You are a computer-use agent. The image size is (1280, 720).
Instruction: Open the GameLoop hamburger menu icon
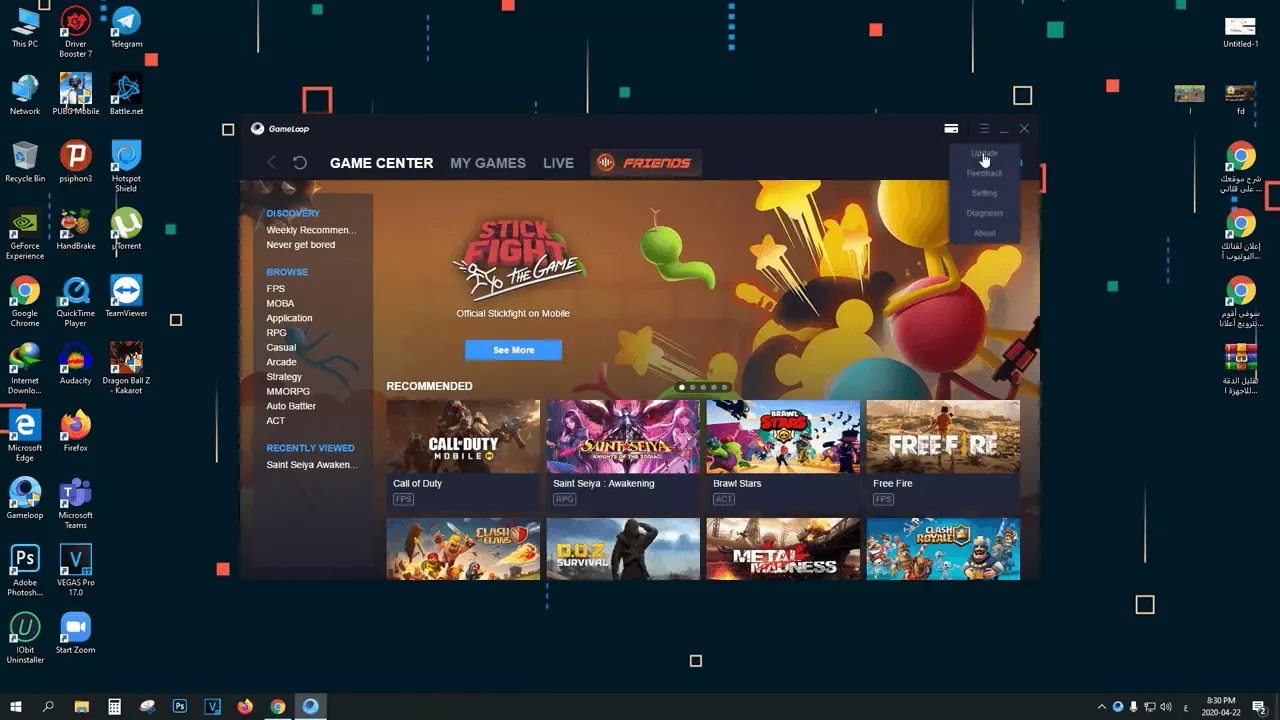984,128
